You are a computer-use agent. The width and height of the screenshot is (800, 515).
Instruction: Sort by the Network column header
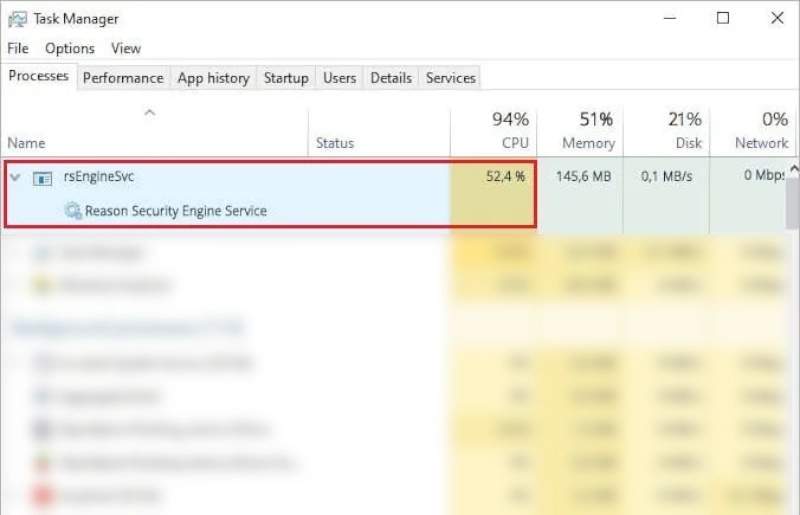click(x=753, y=132)
